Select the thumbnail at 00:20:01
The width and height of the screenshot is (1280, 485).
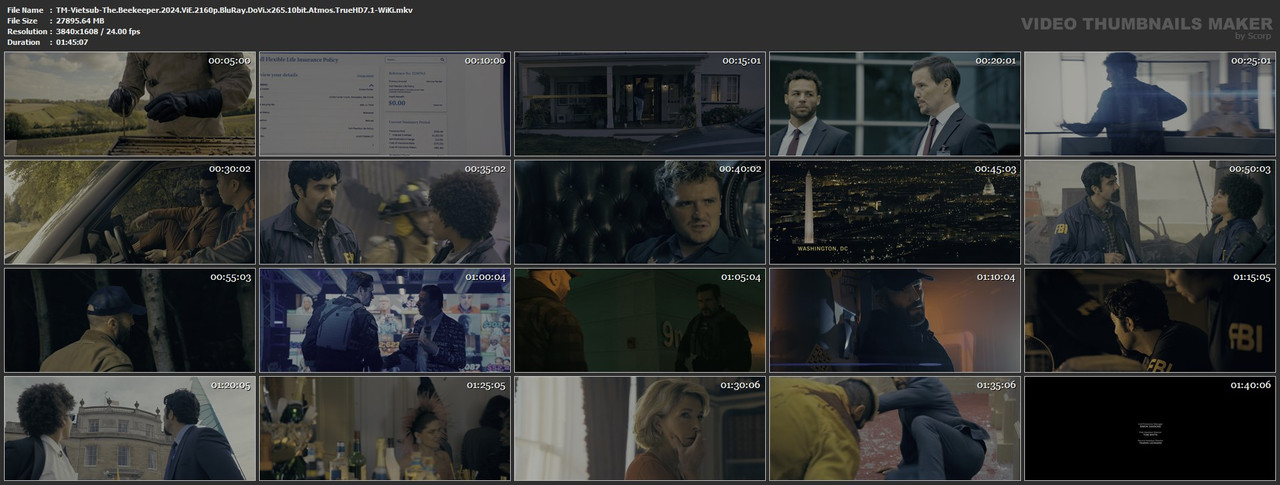point(894,104)
